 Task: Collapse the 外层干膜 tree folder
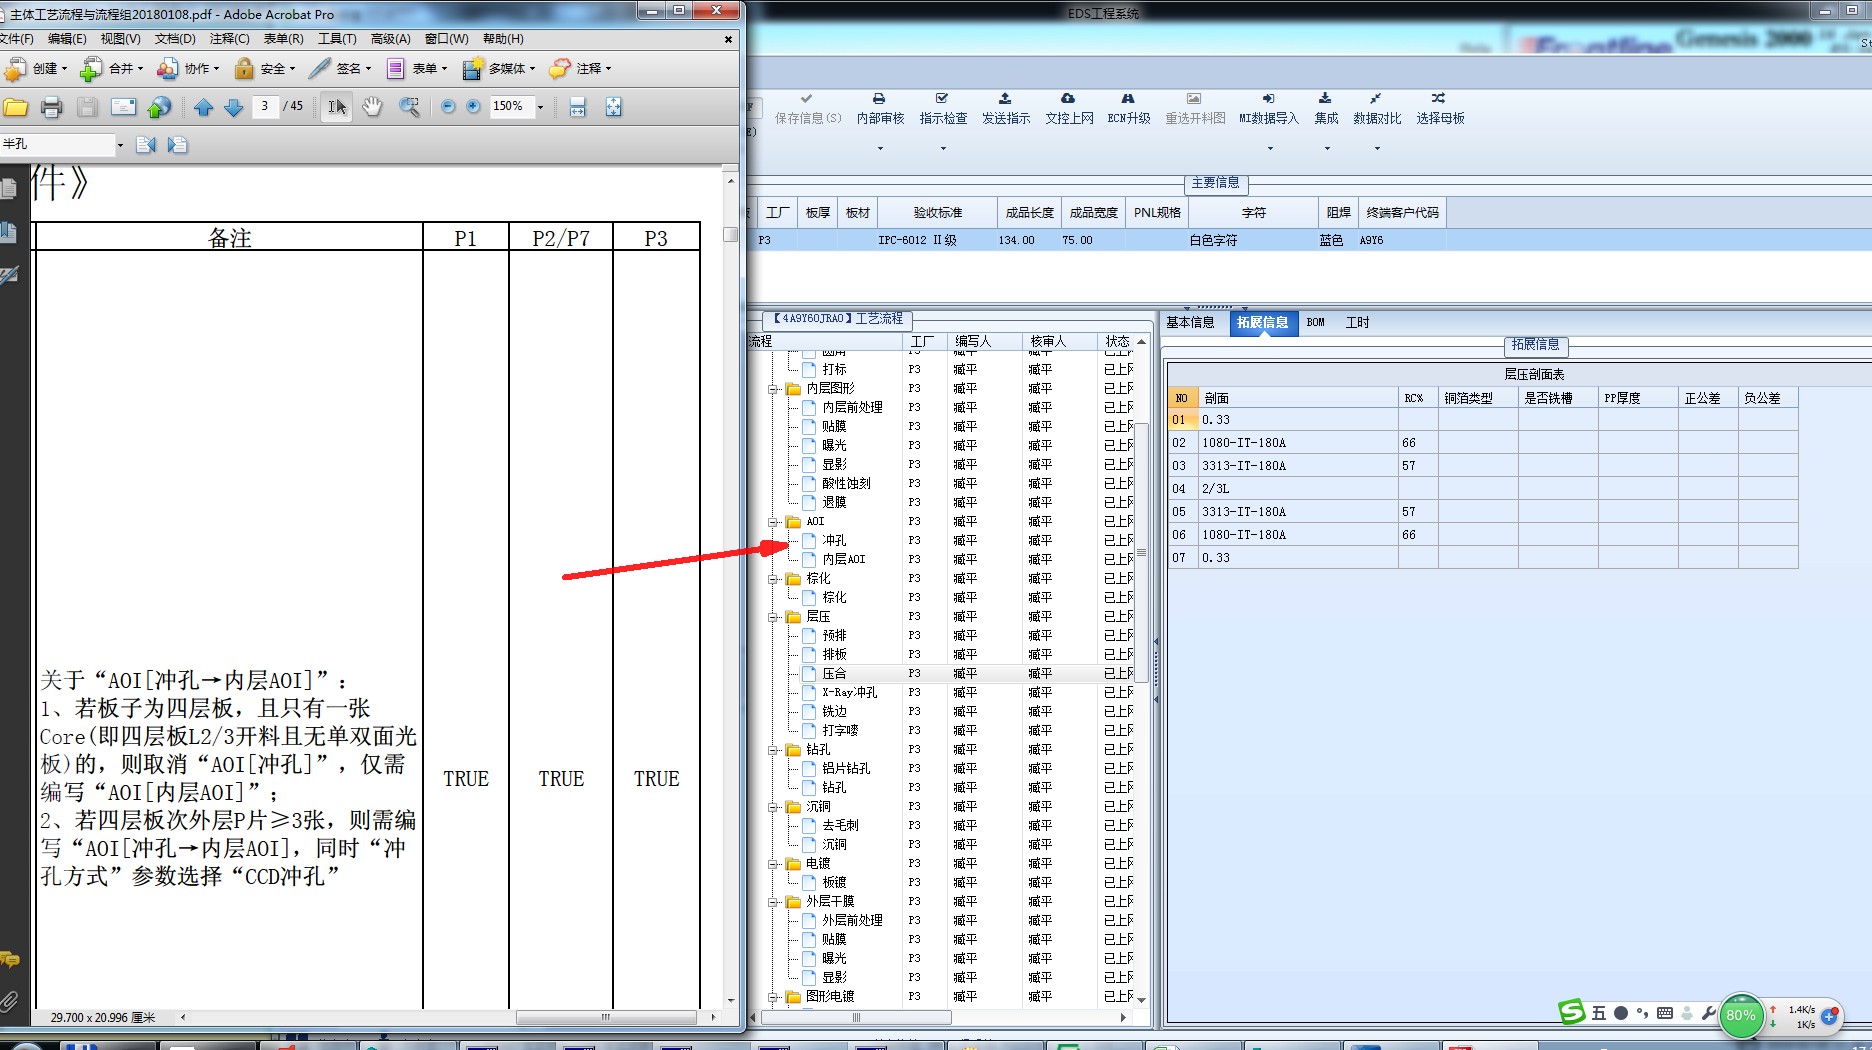773,902
